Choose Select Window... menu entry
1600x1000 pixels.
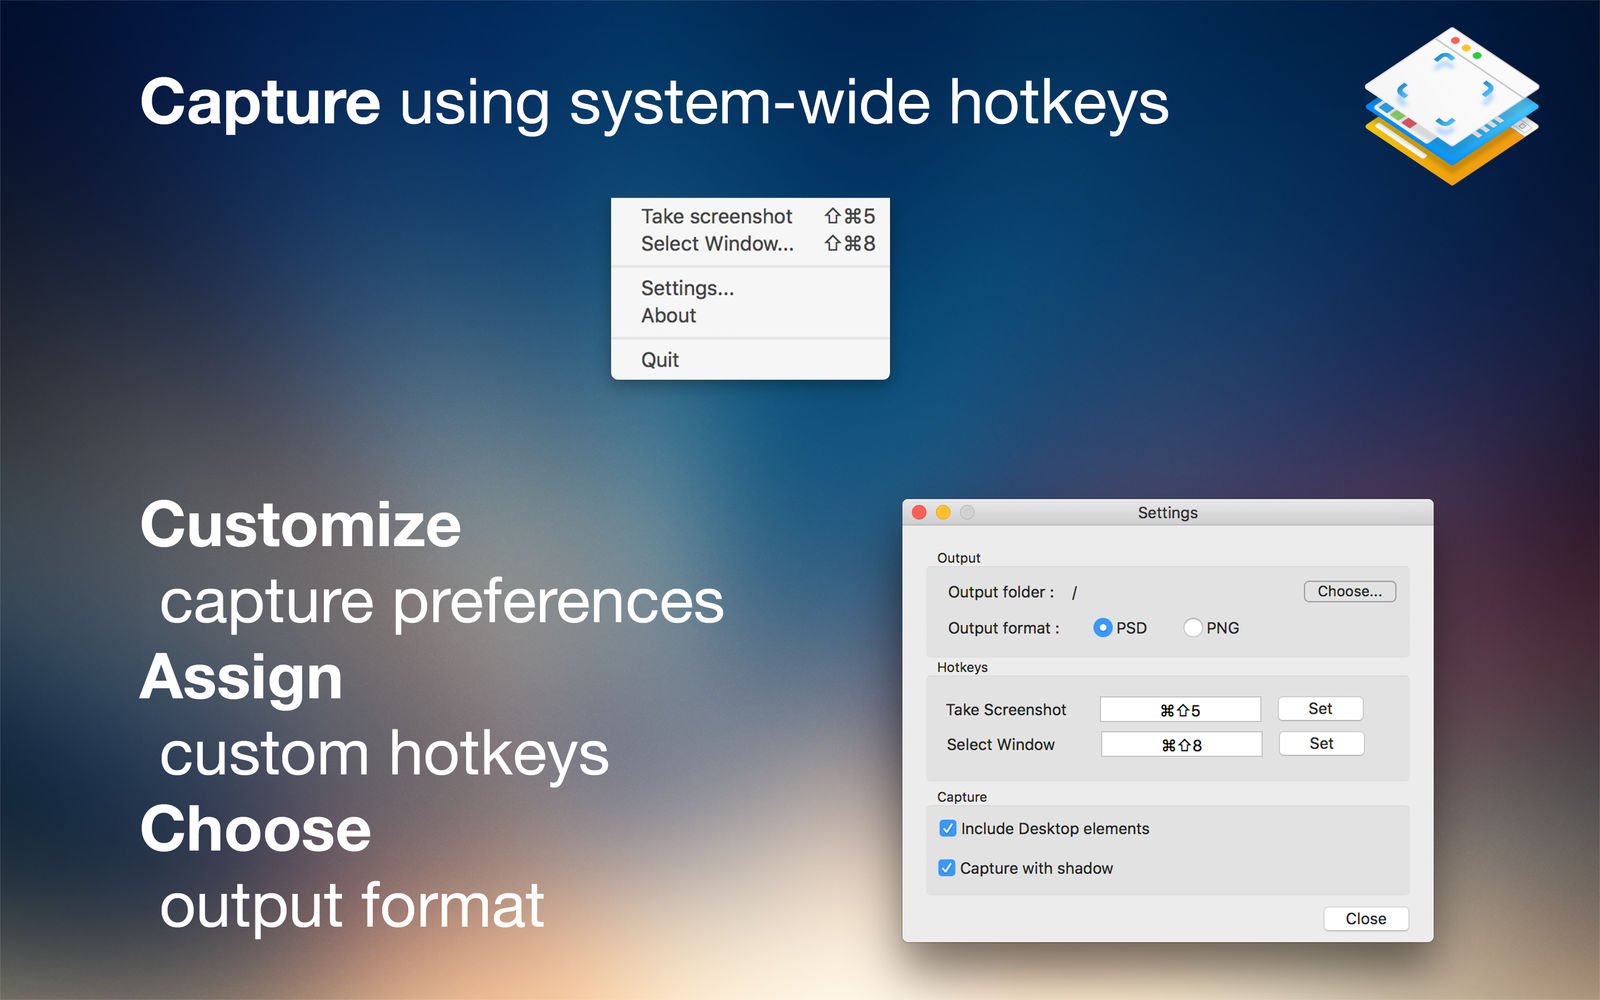coord(750,243)
